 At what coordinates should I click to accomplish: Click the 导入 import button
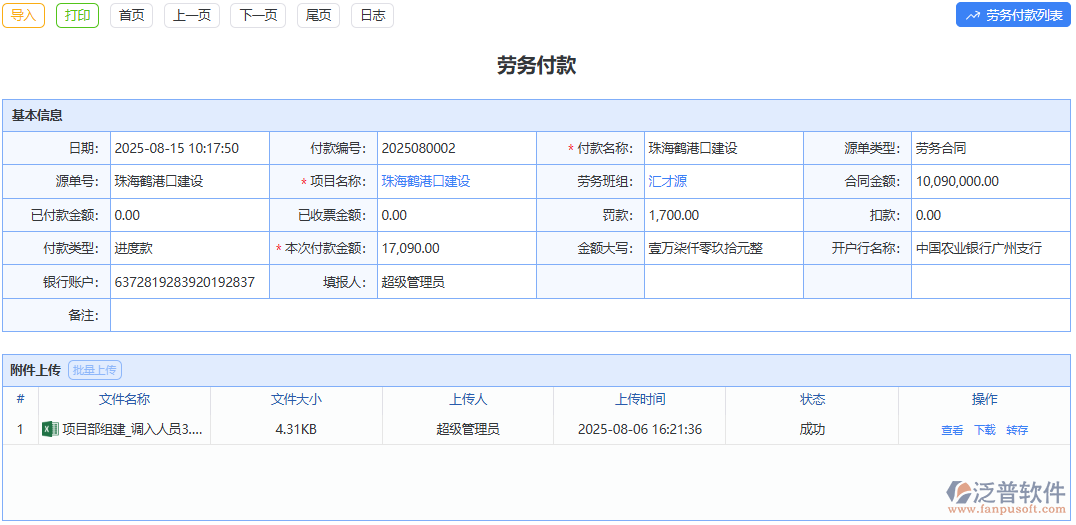click(23, 15)
